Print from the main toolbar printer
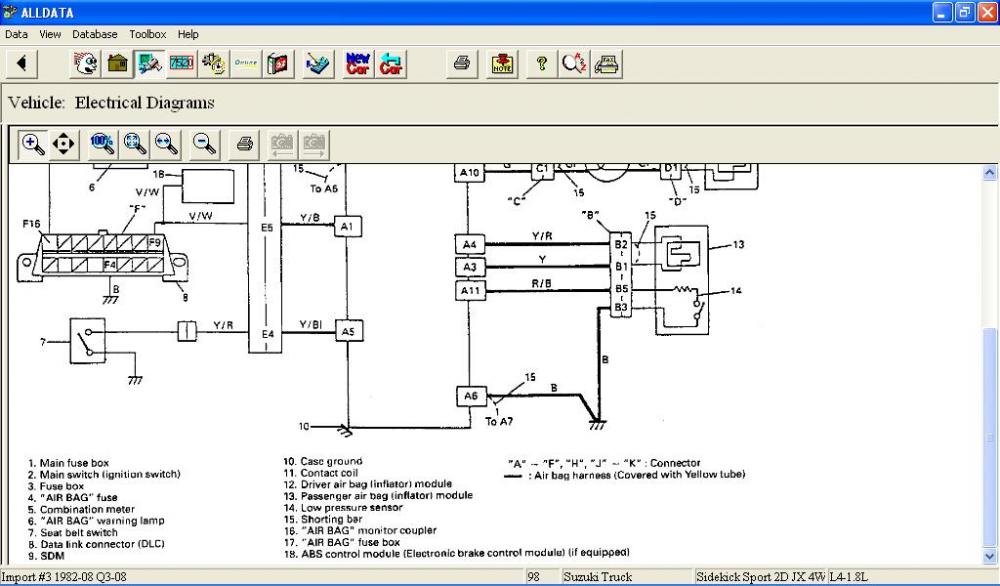Viewport: 1000px width, 586px height. 462,63
